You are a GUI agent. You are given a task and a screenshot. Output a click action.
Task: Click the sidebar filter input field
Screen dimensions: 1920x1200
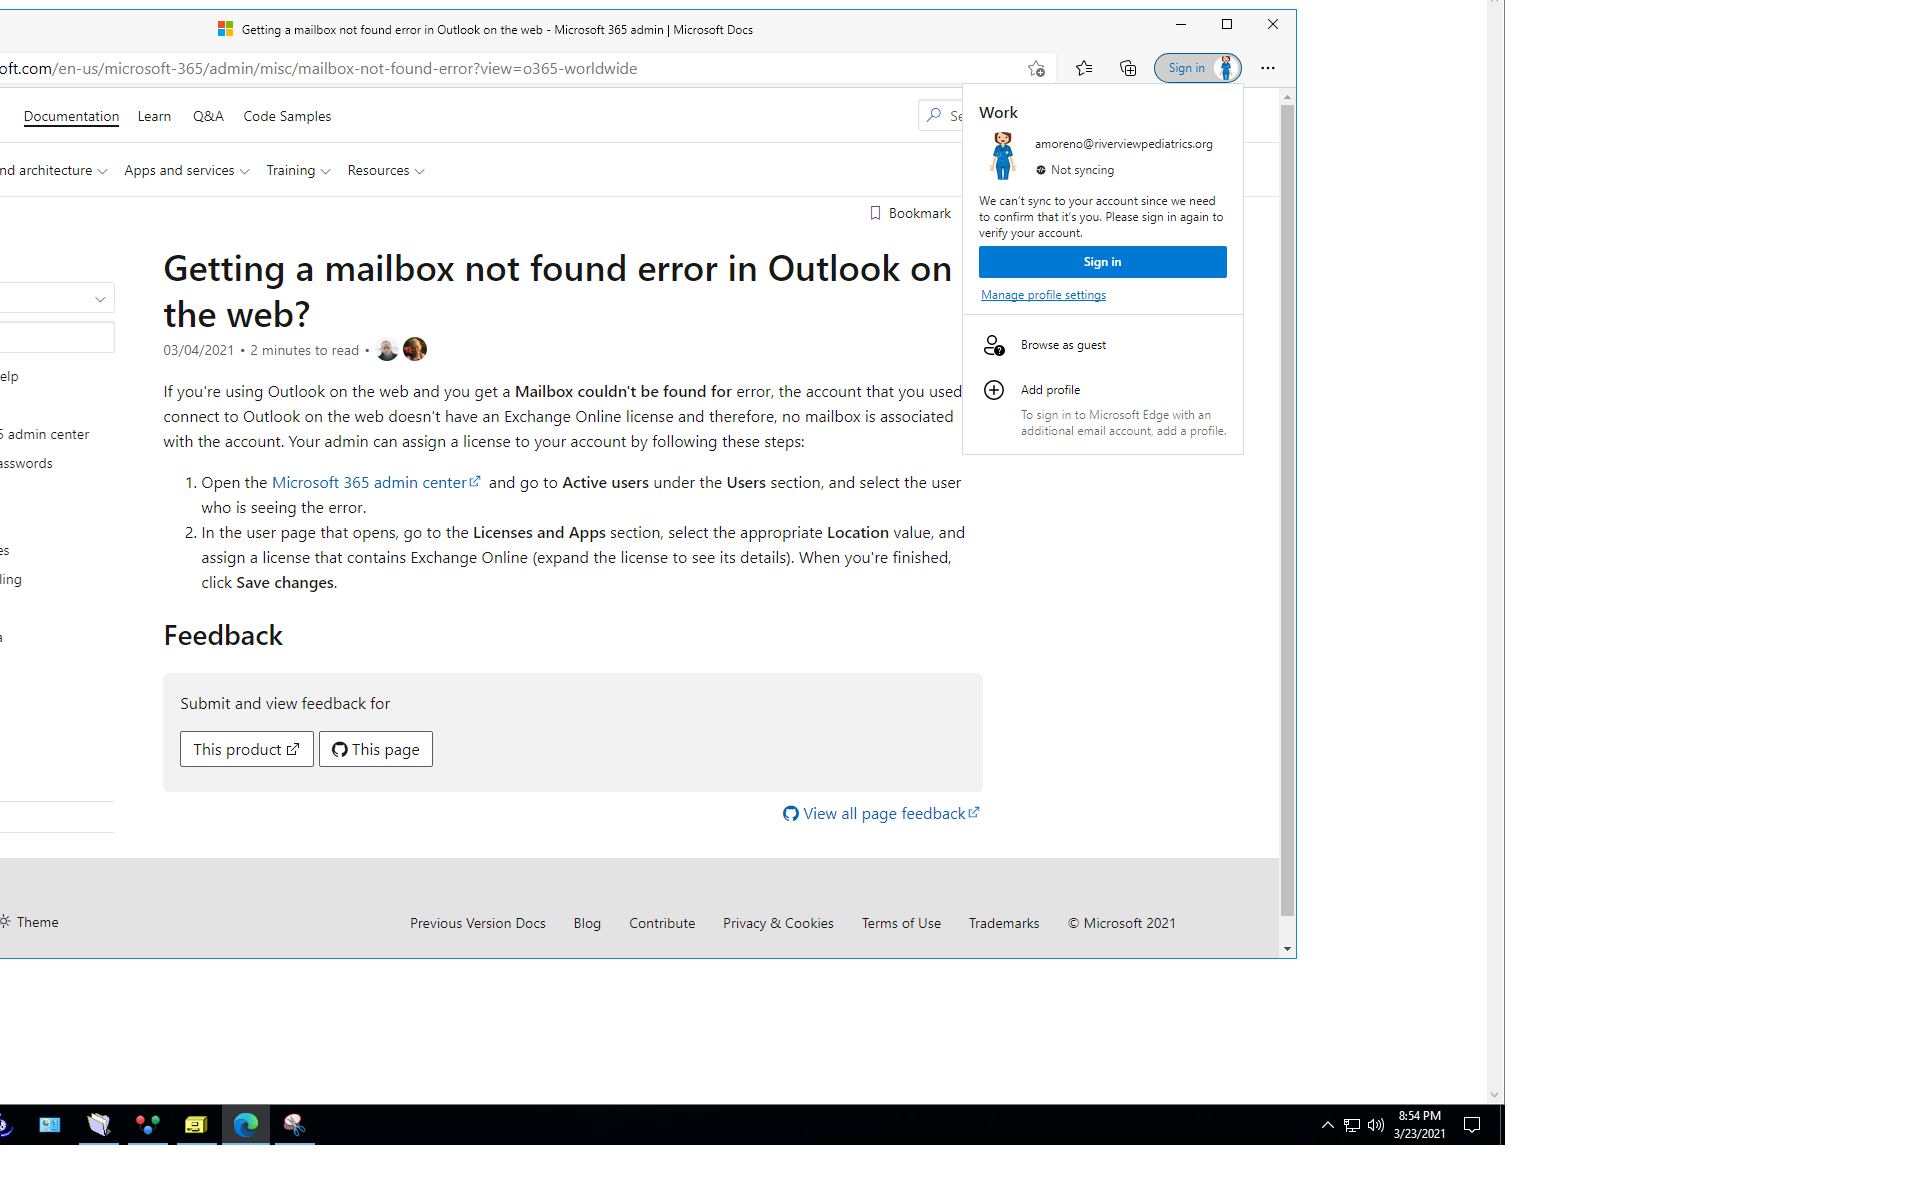[57, 337]
